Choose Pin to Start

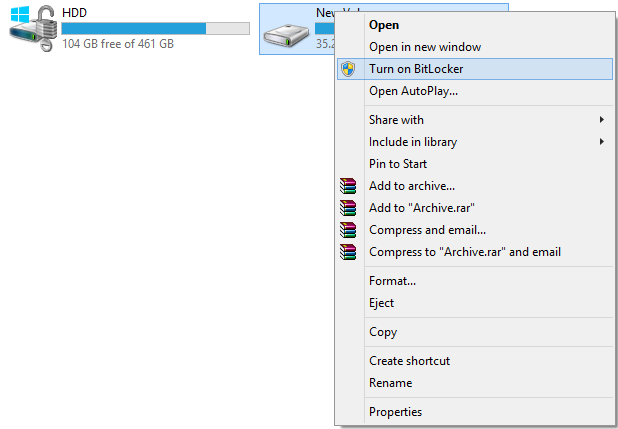(475, 164)
